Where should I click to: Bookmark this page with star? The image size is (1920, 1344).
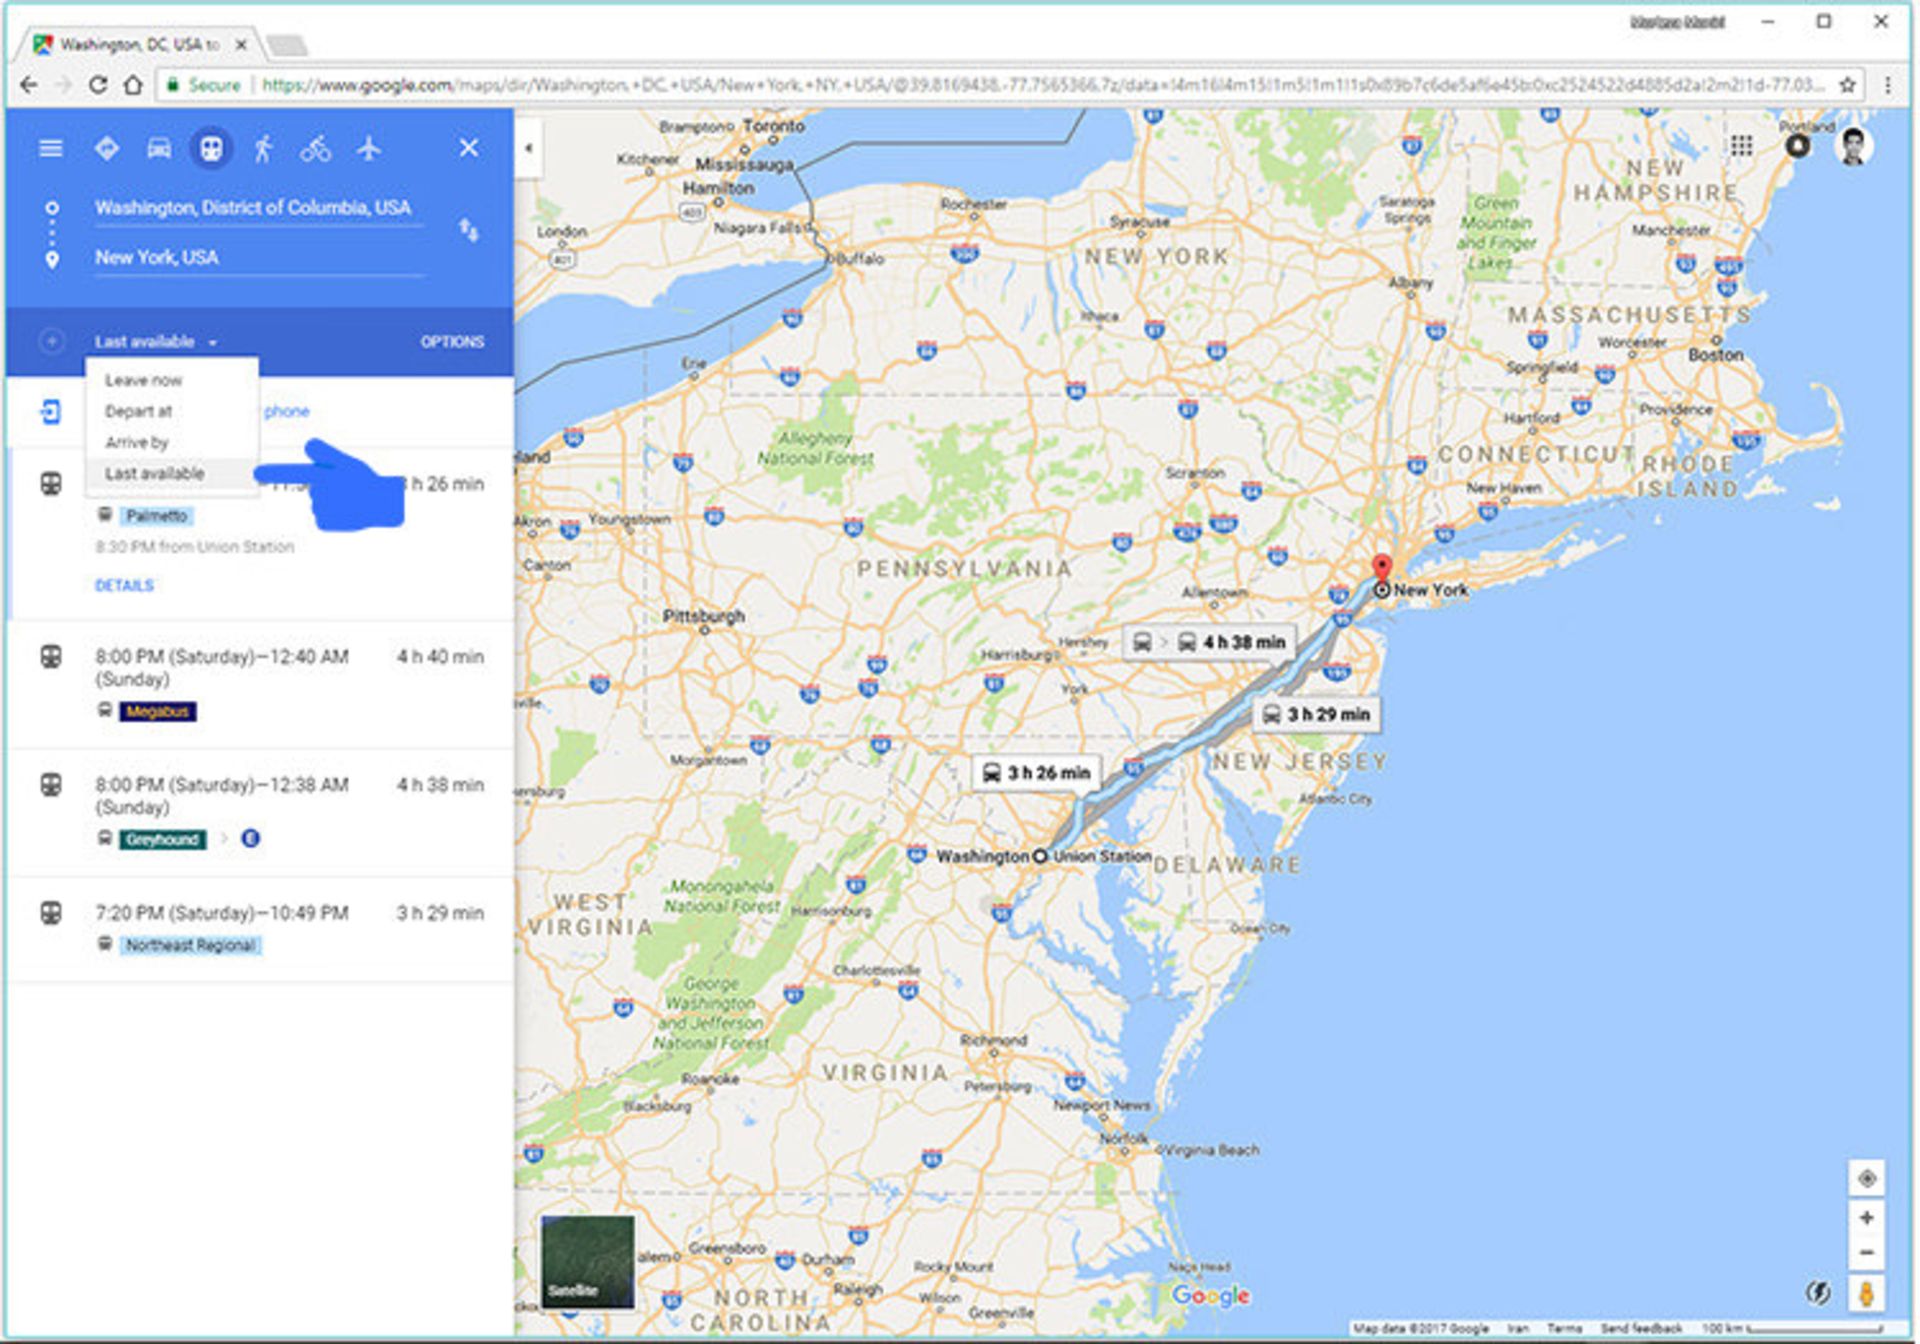point(1847,85)
